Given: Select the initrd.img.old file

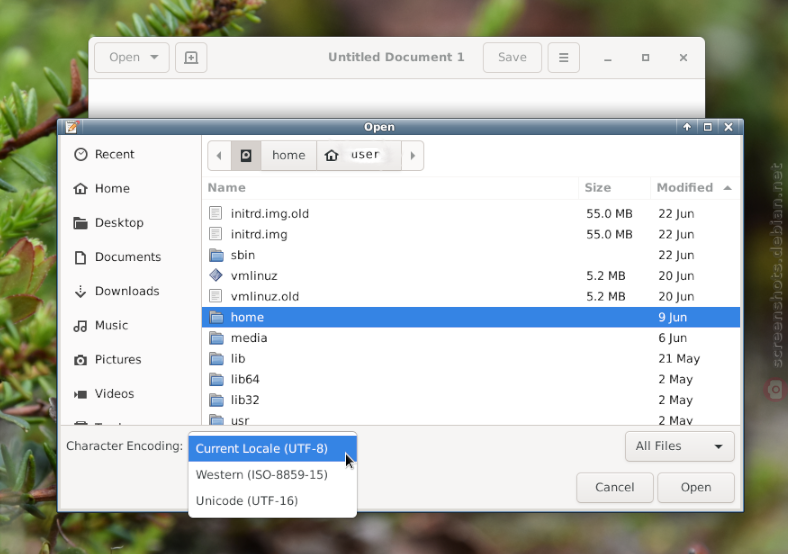Looking at the screenshot, I should [x=471, y=214].
